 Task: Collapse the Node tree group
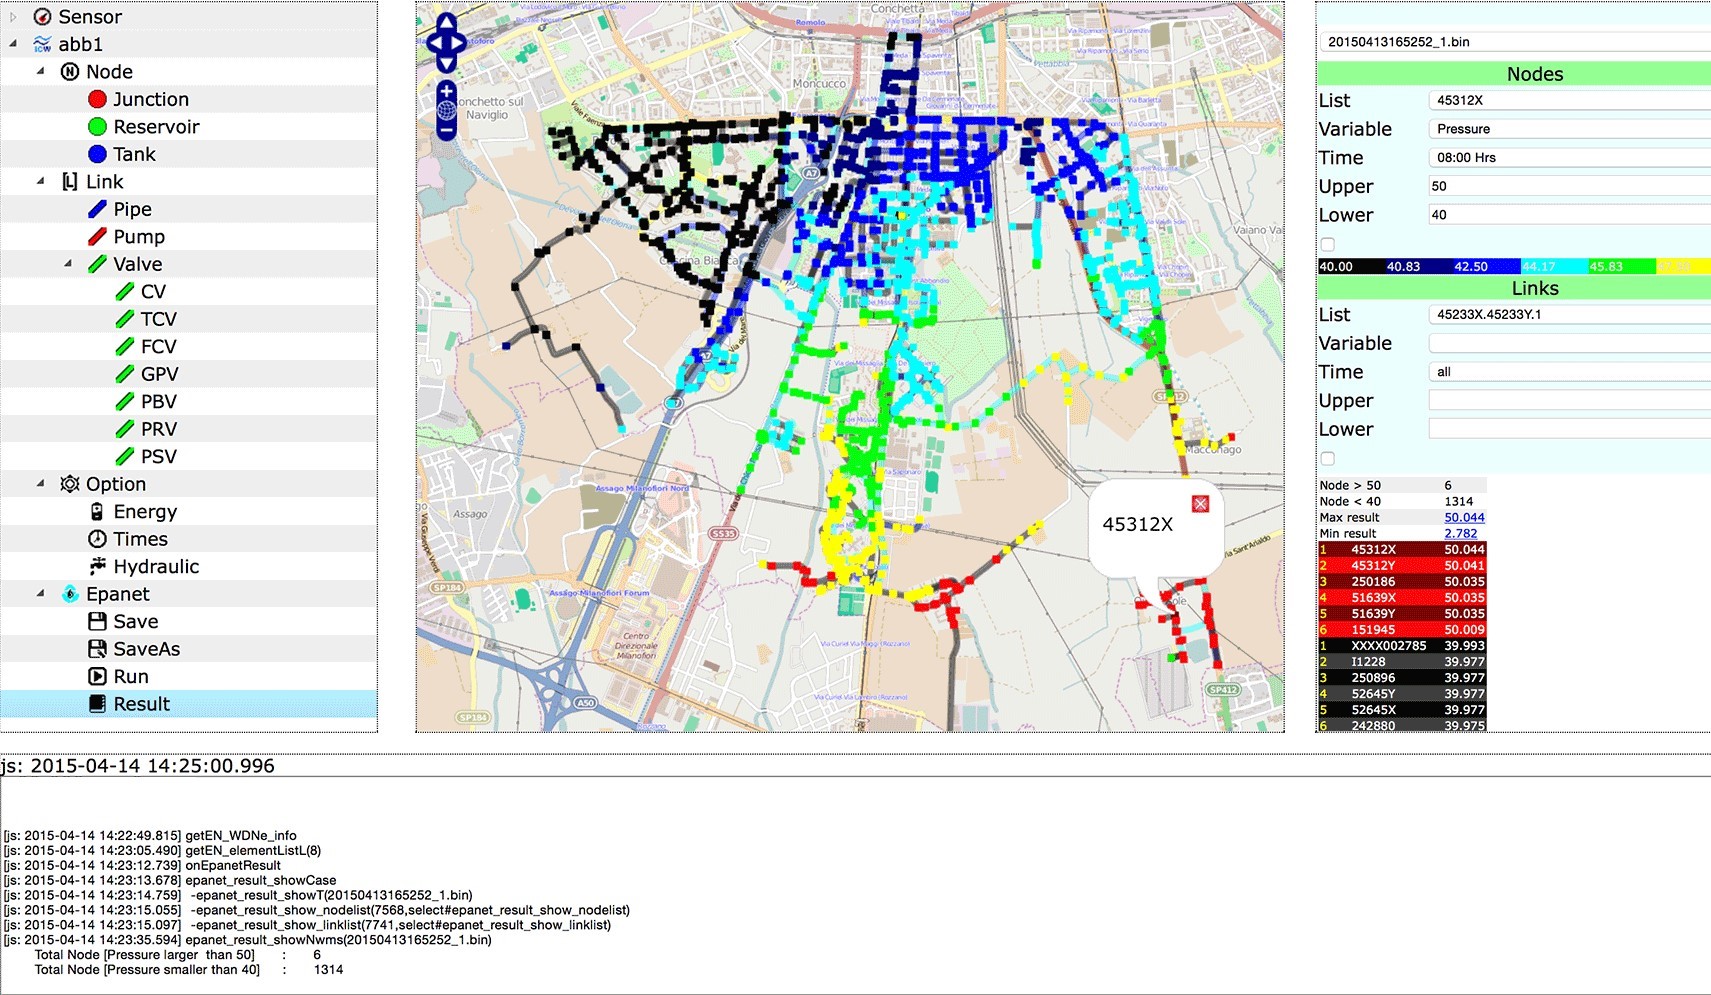pyautogui.click(x=41, y=72)
